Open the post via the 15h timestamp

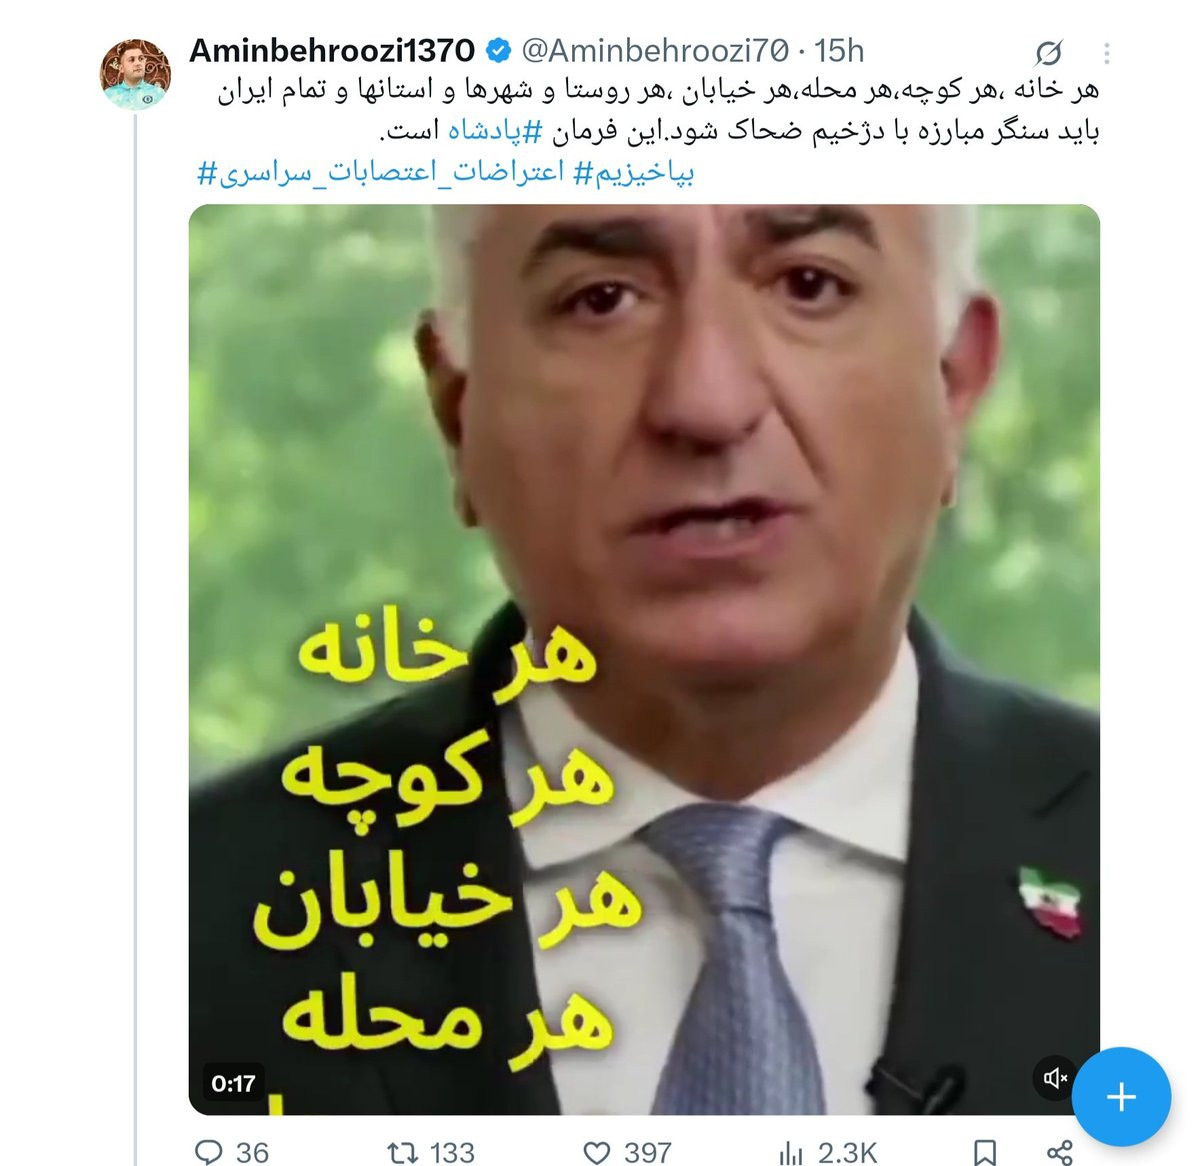tap(839, 50)
